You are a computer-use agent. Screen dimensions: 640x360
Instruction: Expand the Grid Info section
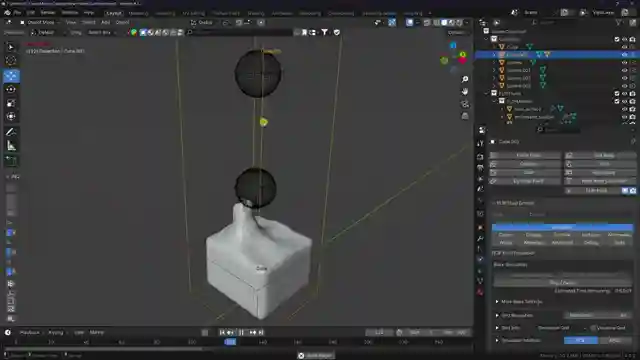point(497,328)
